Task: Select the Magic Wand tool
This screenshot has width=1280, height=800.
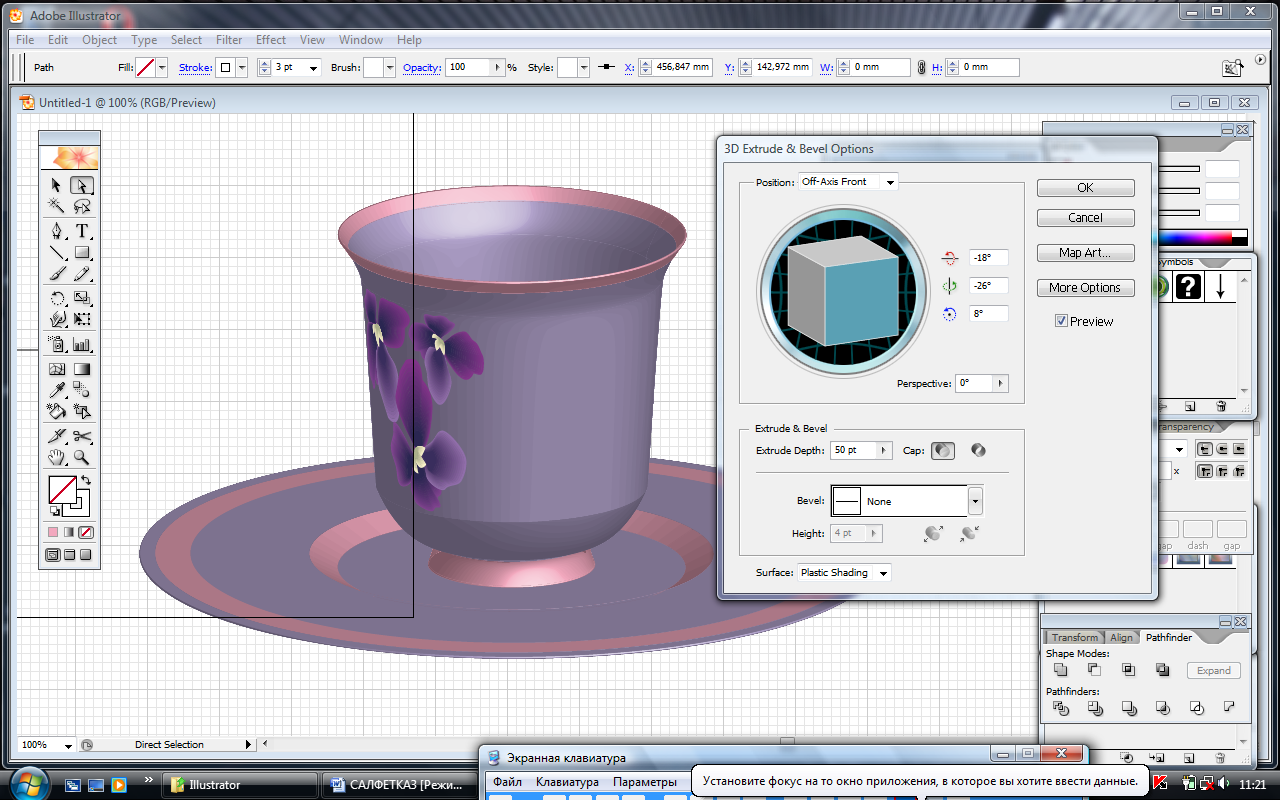Action: 57,206
